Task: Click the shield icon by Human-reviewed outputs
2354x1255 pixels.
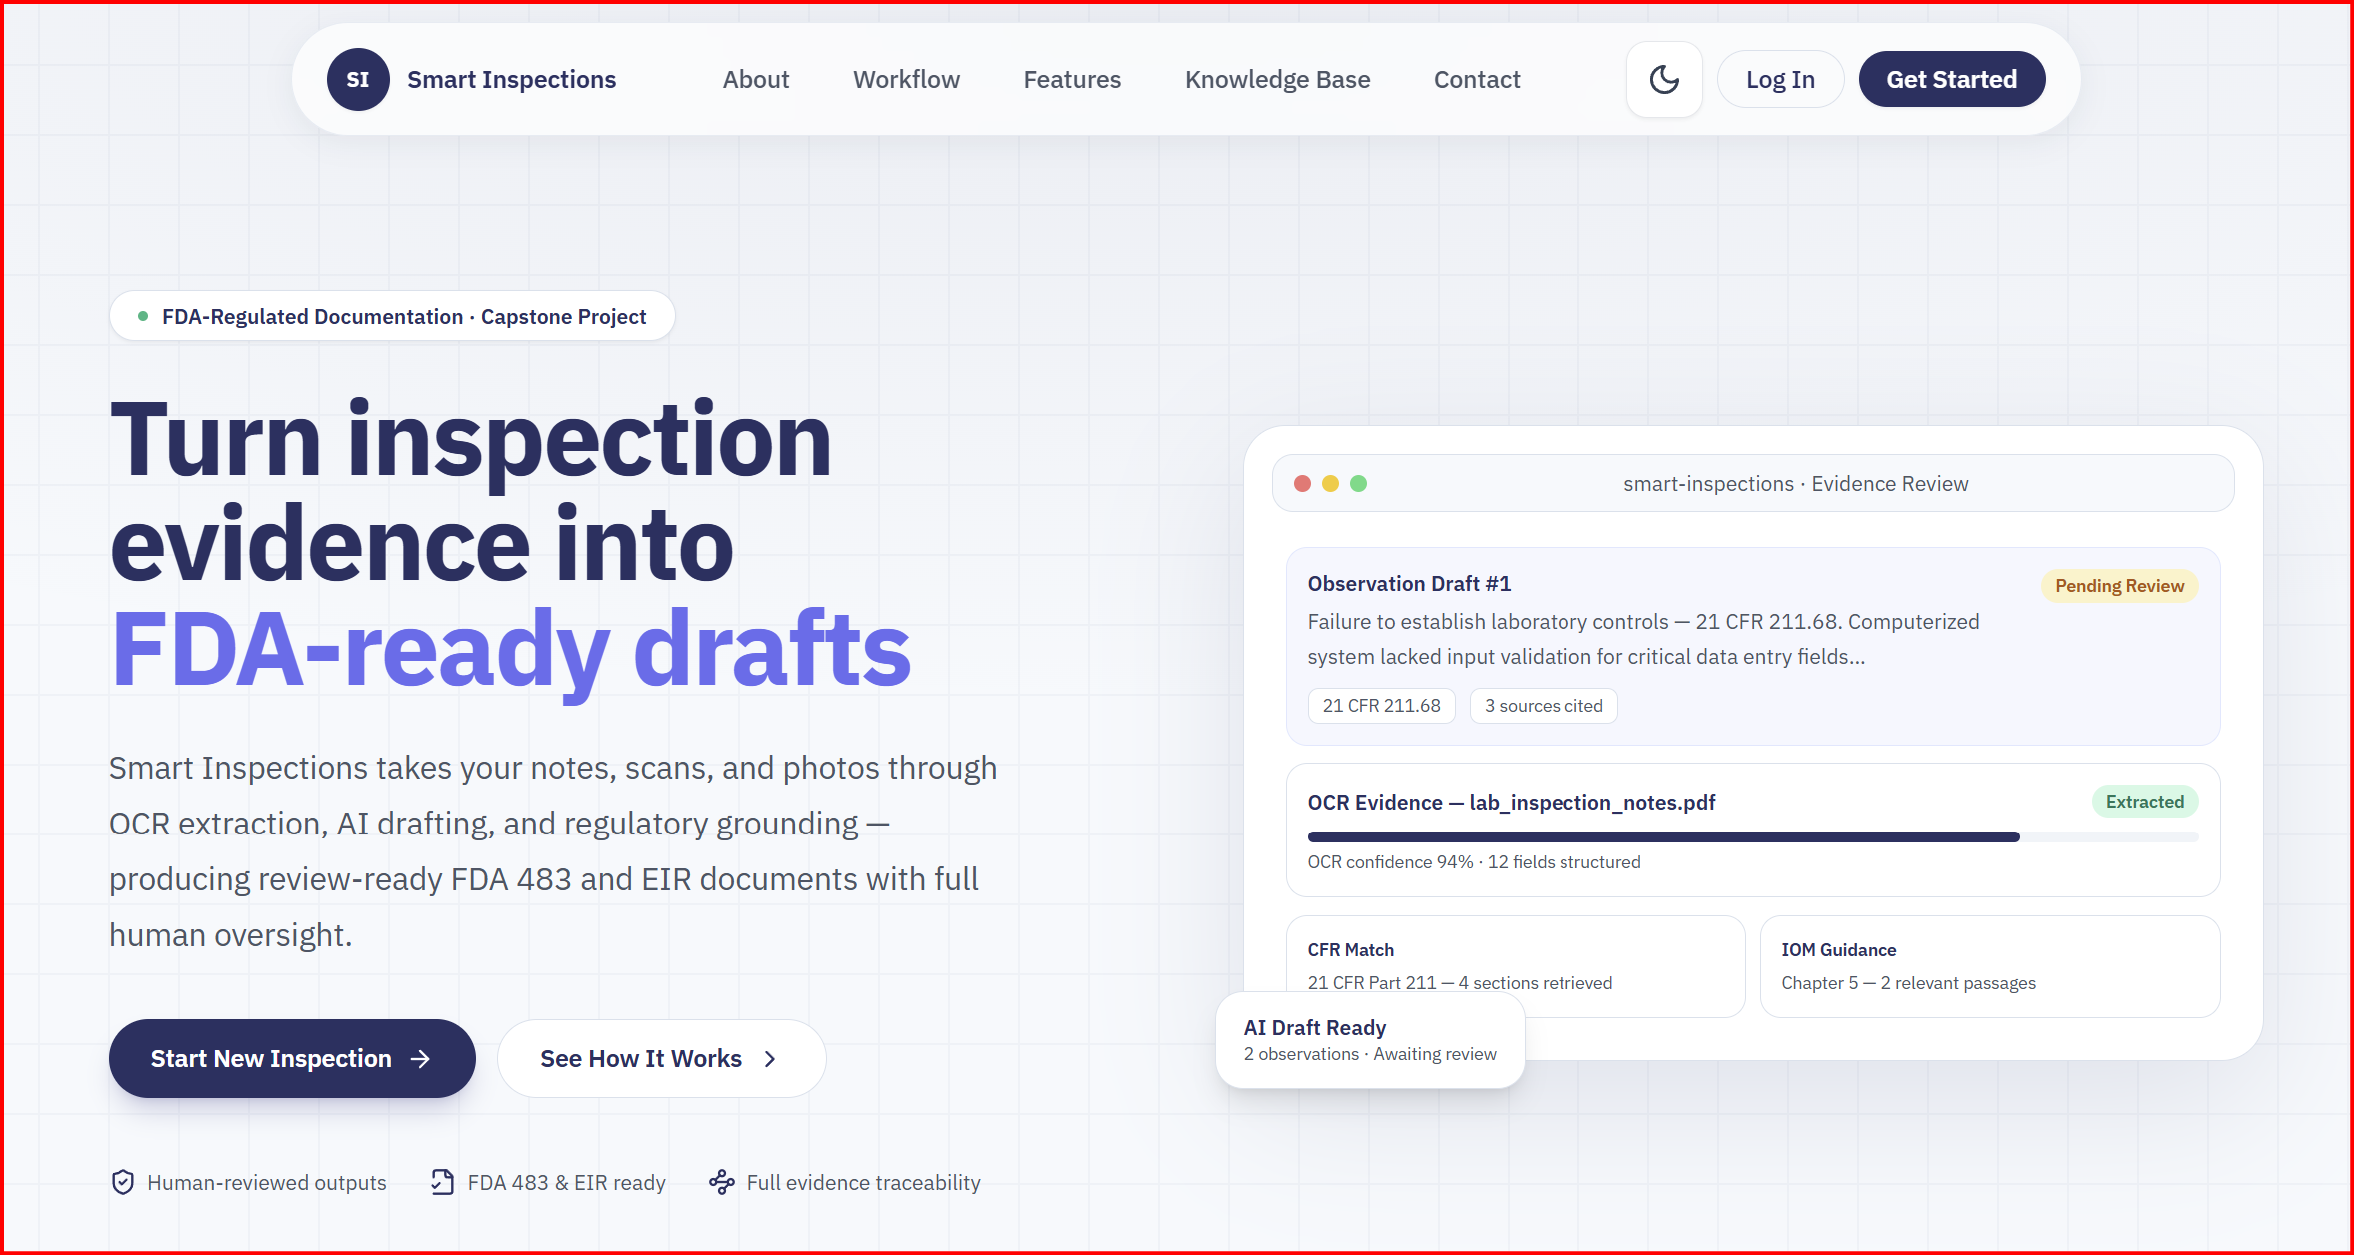Action: click(x=123, y=1182)
